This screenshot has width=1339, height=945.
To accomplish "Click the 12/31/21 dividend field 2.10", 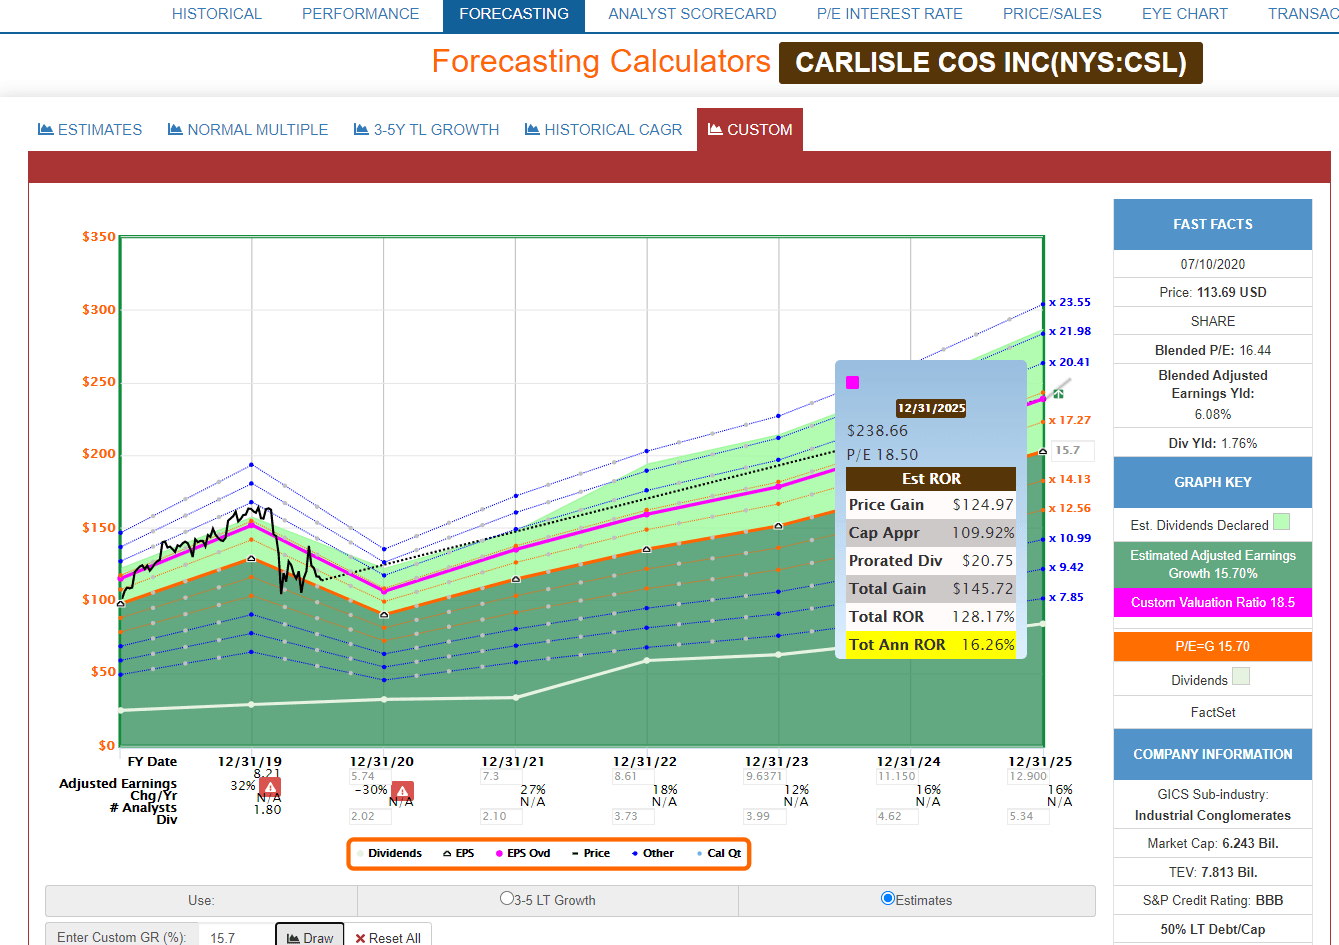I will (x=501, y=816).
